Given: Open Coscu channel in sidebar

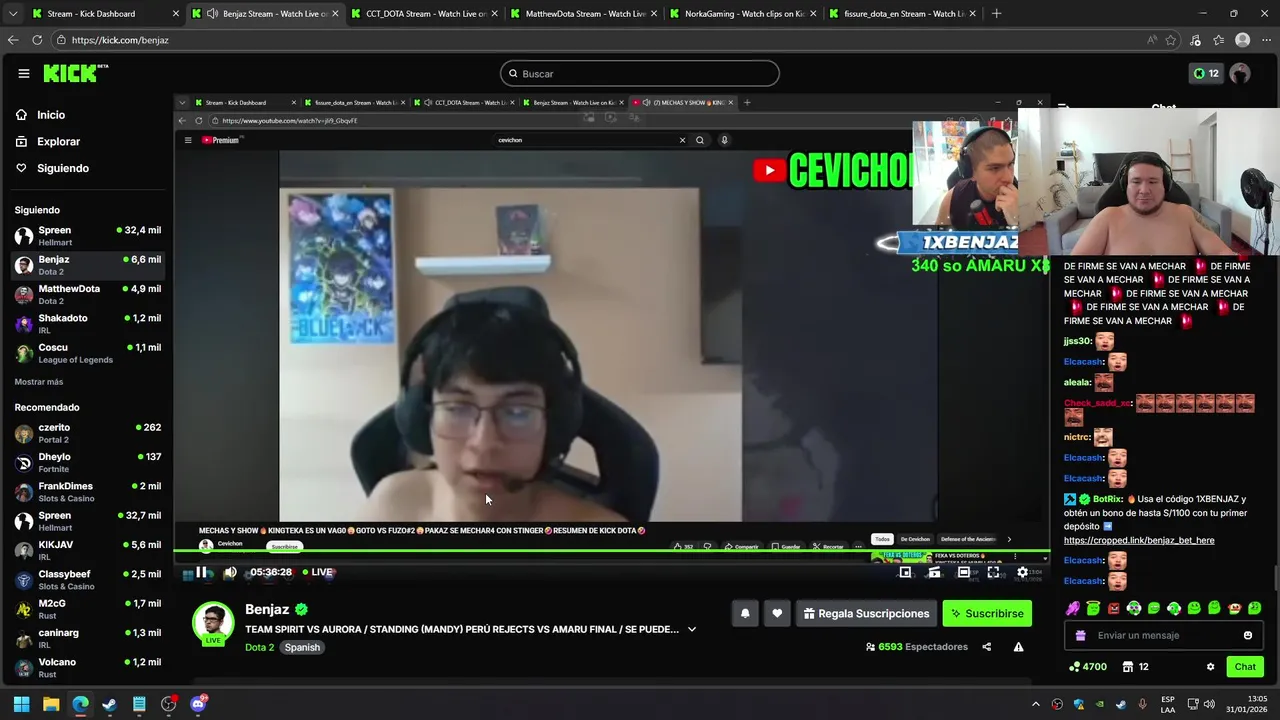Looking at the screenshot, I should click(x=88, y=353).
